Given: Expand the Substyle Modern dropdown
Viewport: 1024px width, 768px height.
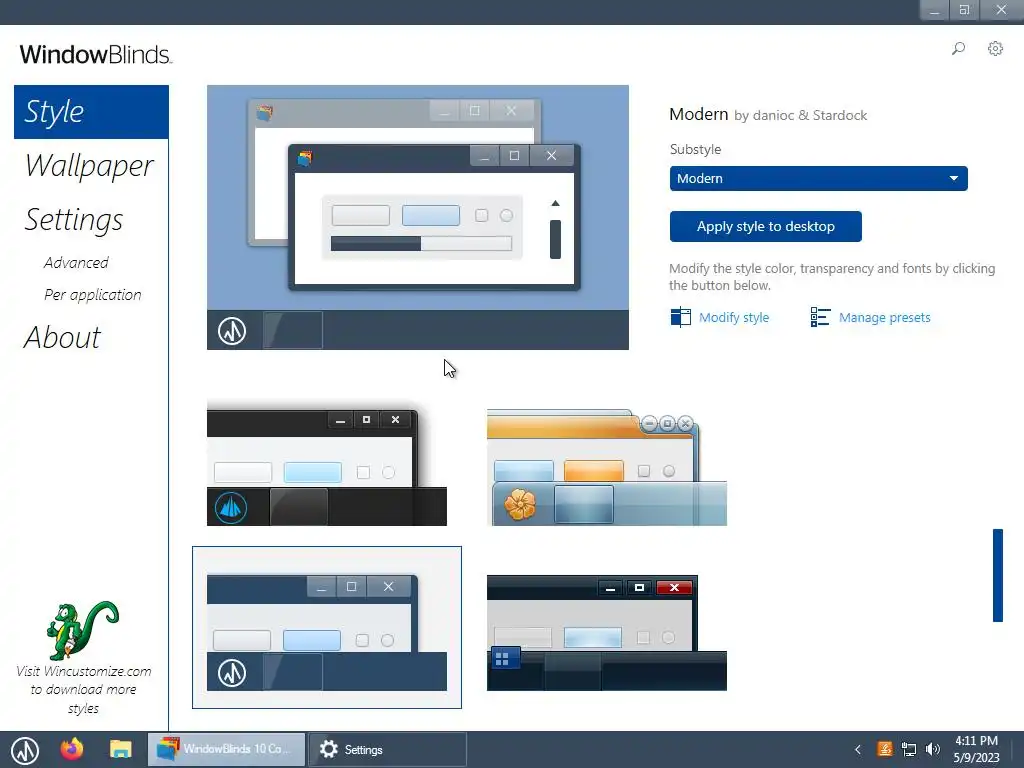Looking at the screenshot, I should pos(818,178).
